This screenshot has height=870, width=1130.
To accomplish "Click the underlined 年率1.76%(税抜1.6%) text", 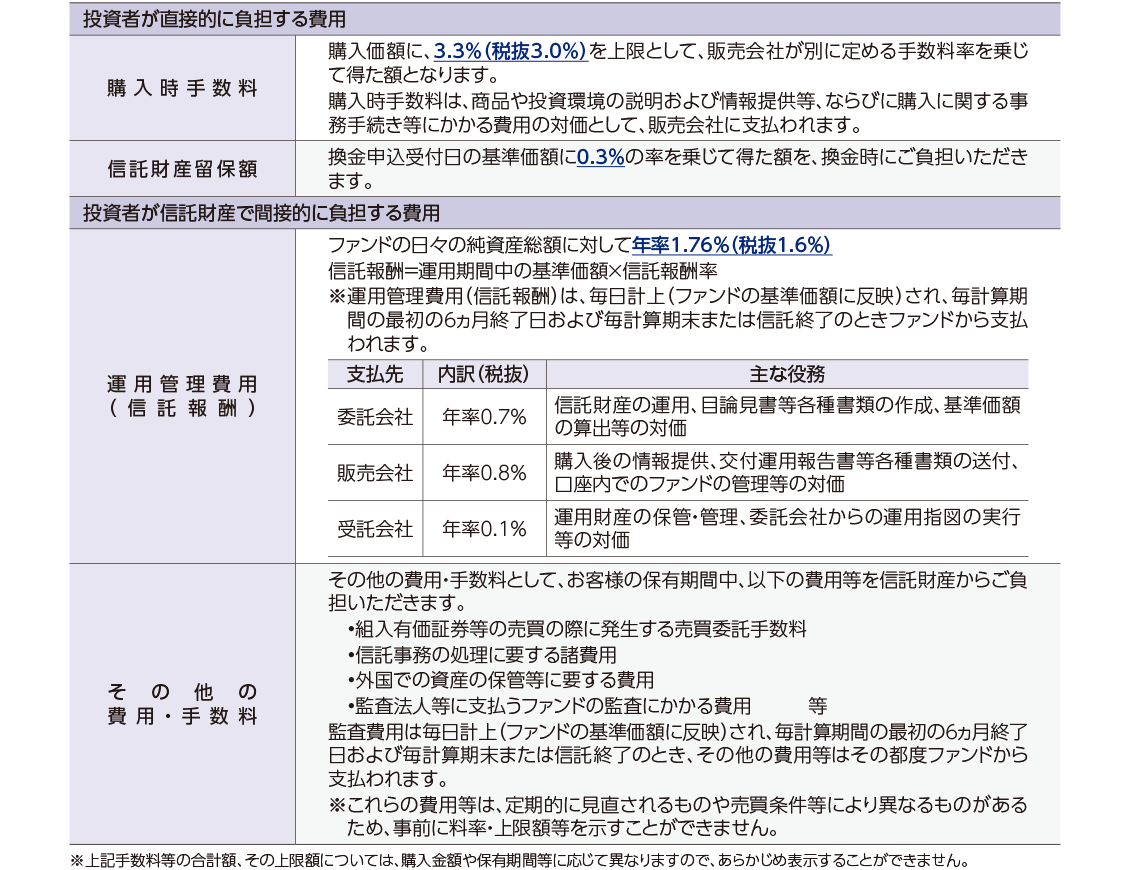I will coord(731,246).
